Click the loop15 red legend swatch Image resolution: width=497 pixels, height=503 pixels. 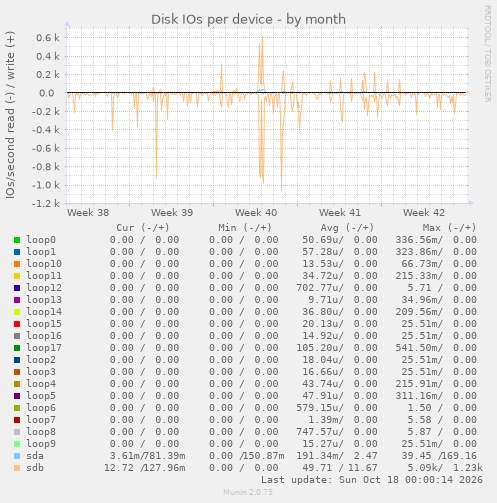tap(17, 324)
